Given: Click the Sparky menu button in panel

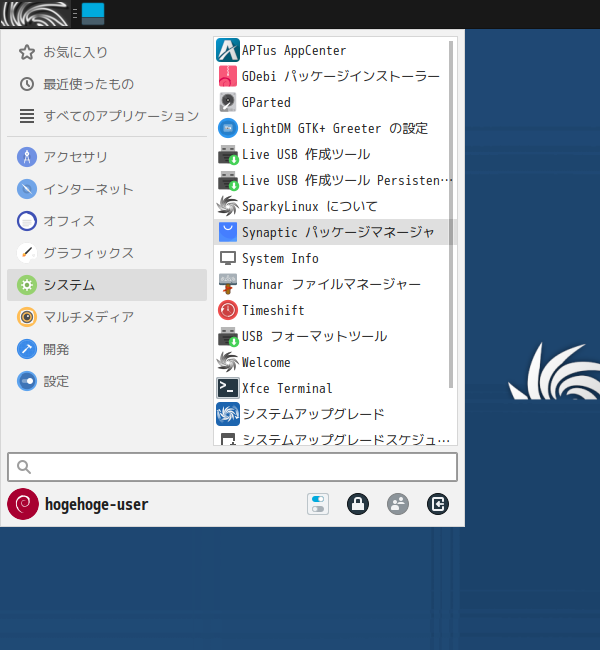Looking at the screenshot, I should [35, 14].
